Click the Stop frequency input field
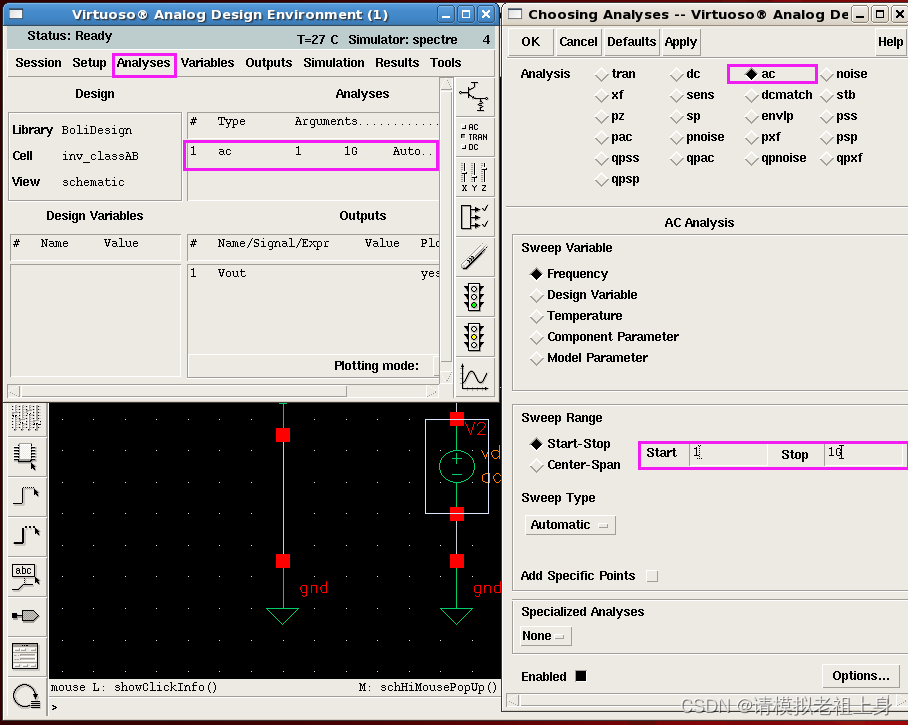This screenshot has height=725, width=908. (x=863, y=454)
